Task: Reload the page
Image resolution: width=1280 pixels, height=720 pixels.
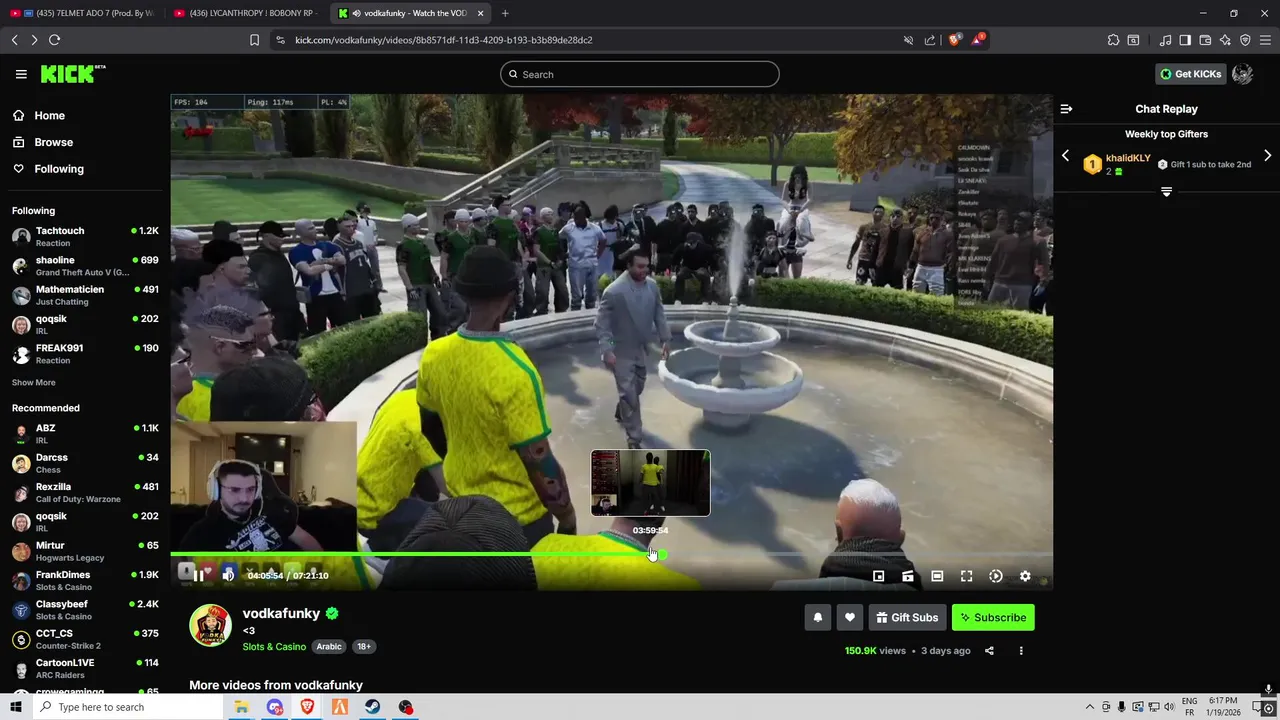Action: pos(54,40)
